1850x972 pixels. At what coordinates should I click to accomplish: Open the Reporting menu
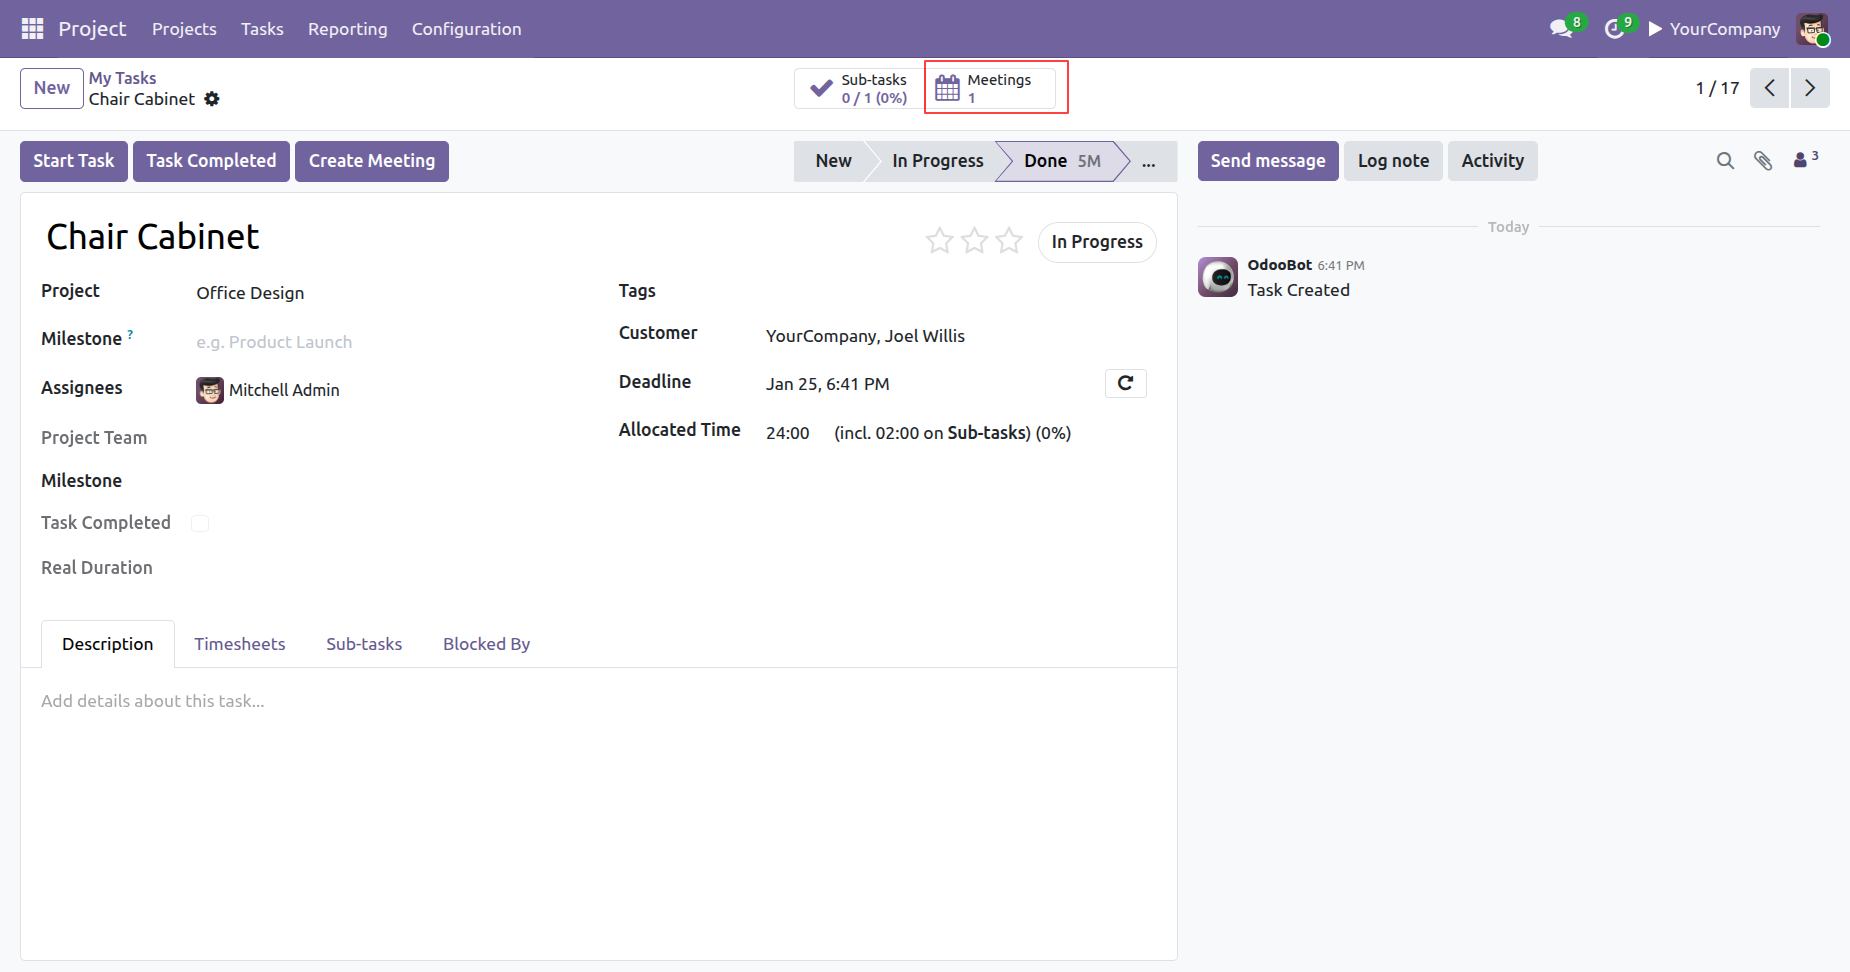(x=347, y=29)
